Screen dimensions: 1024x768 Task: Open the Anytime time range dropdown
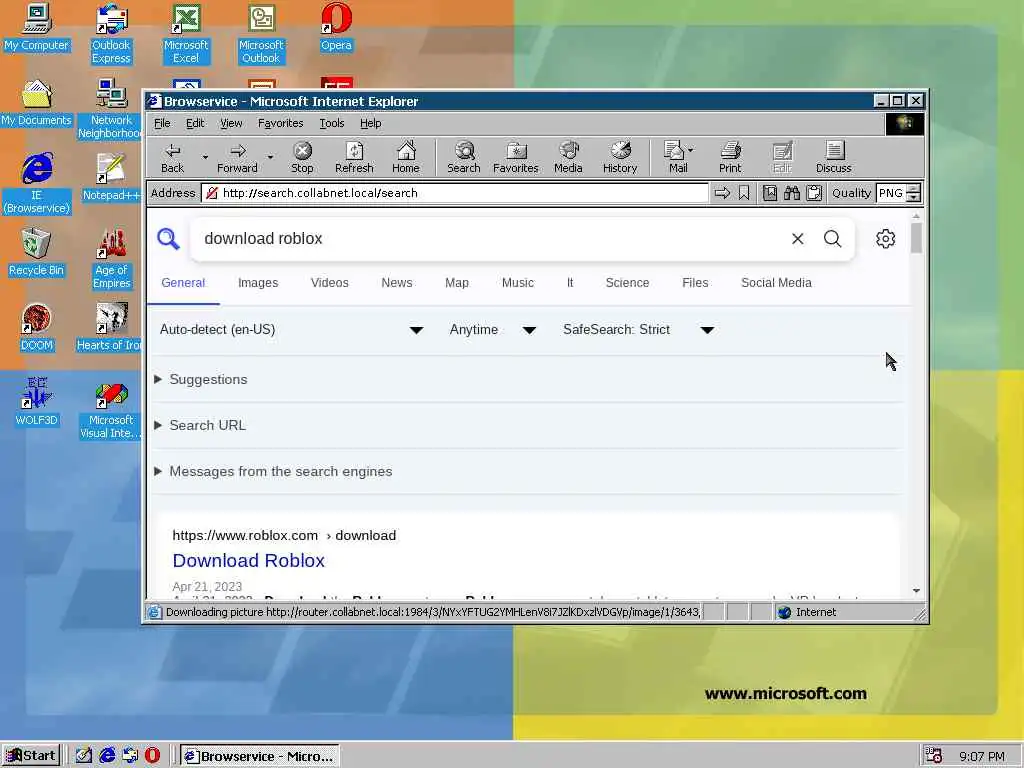click(x=493, y=330)
